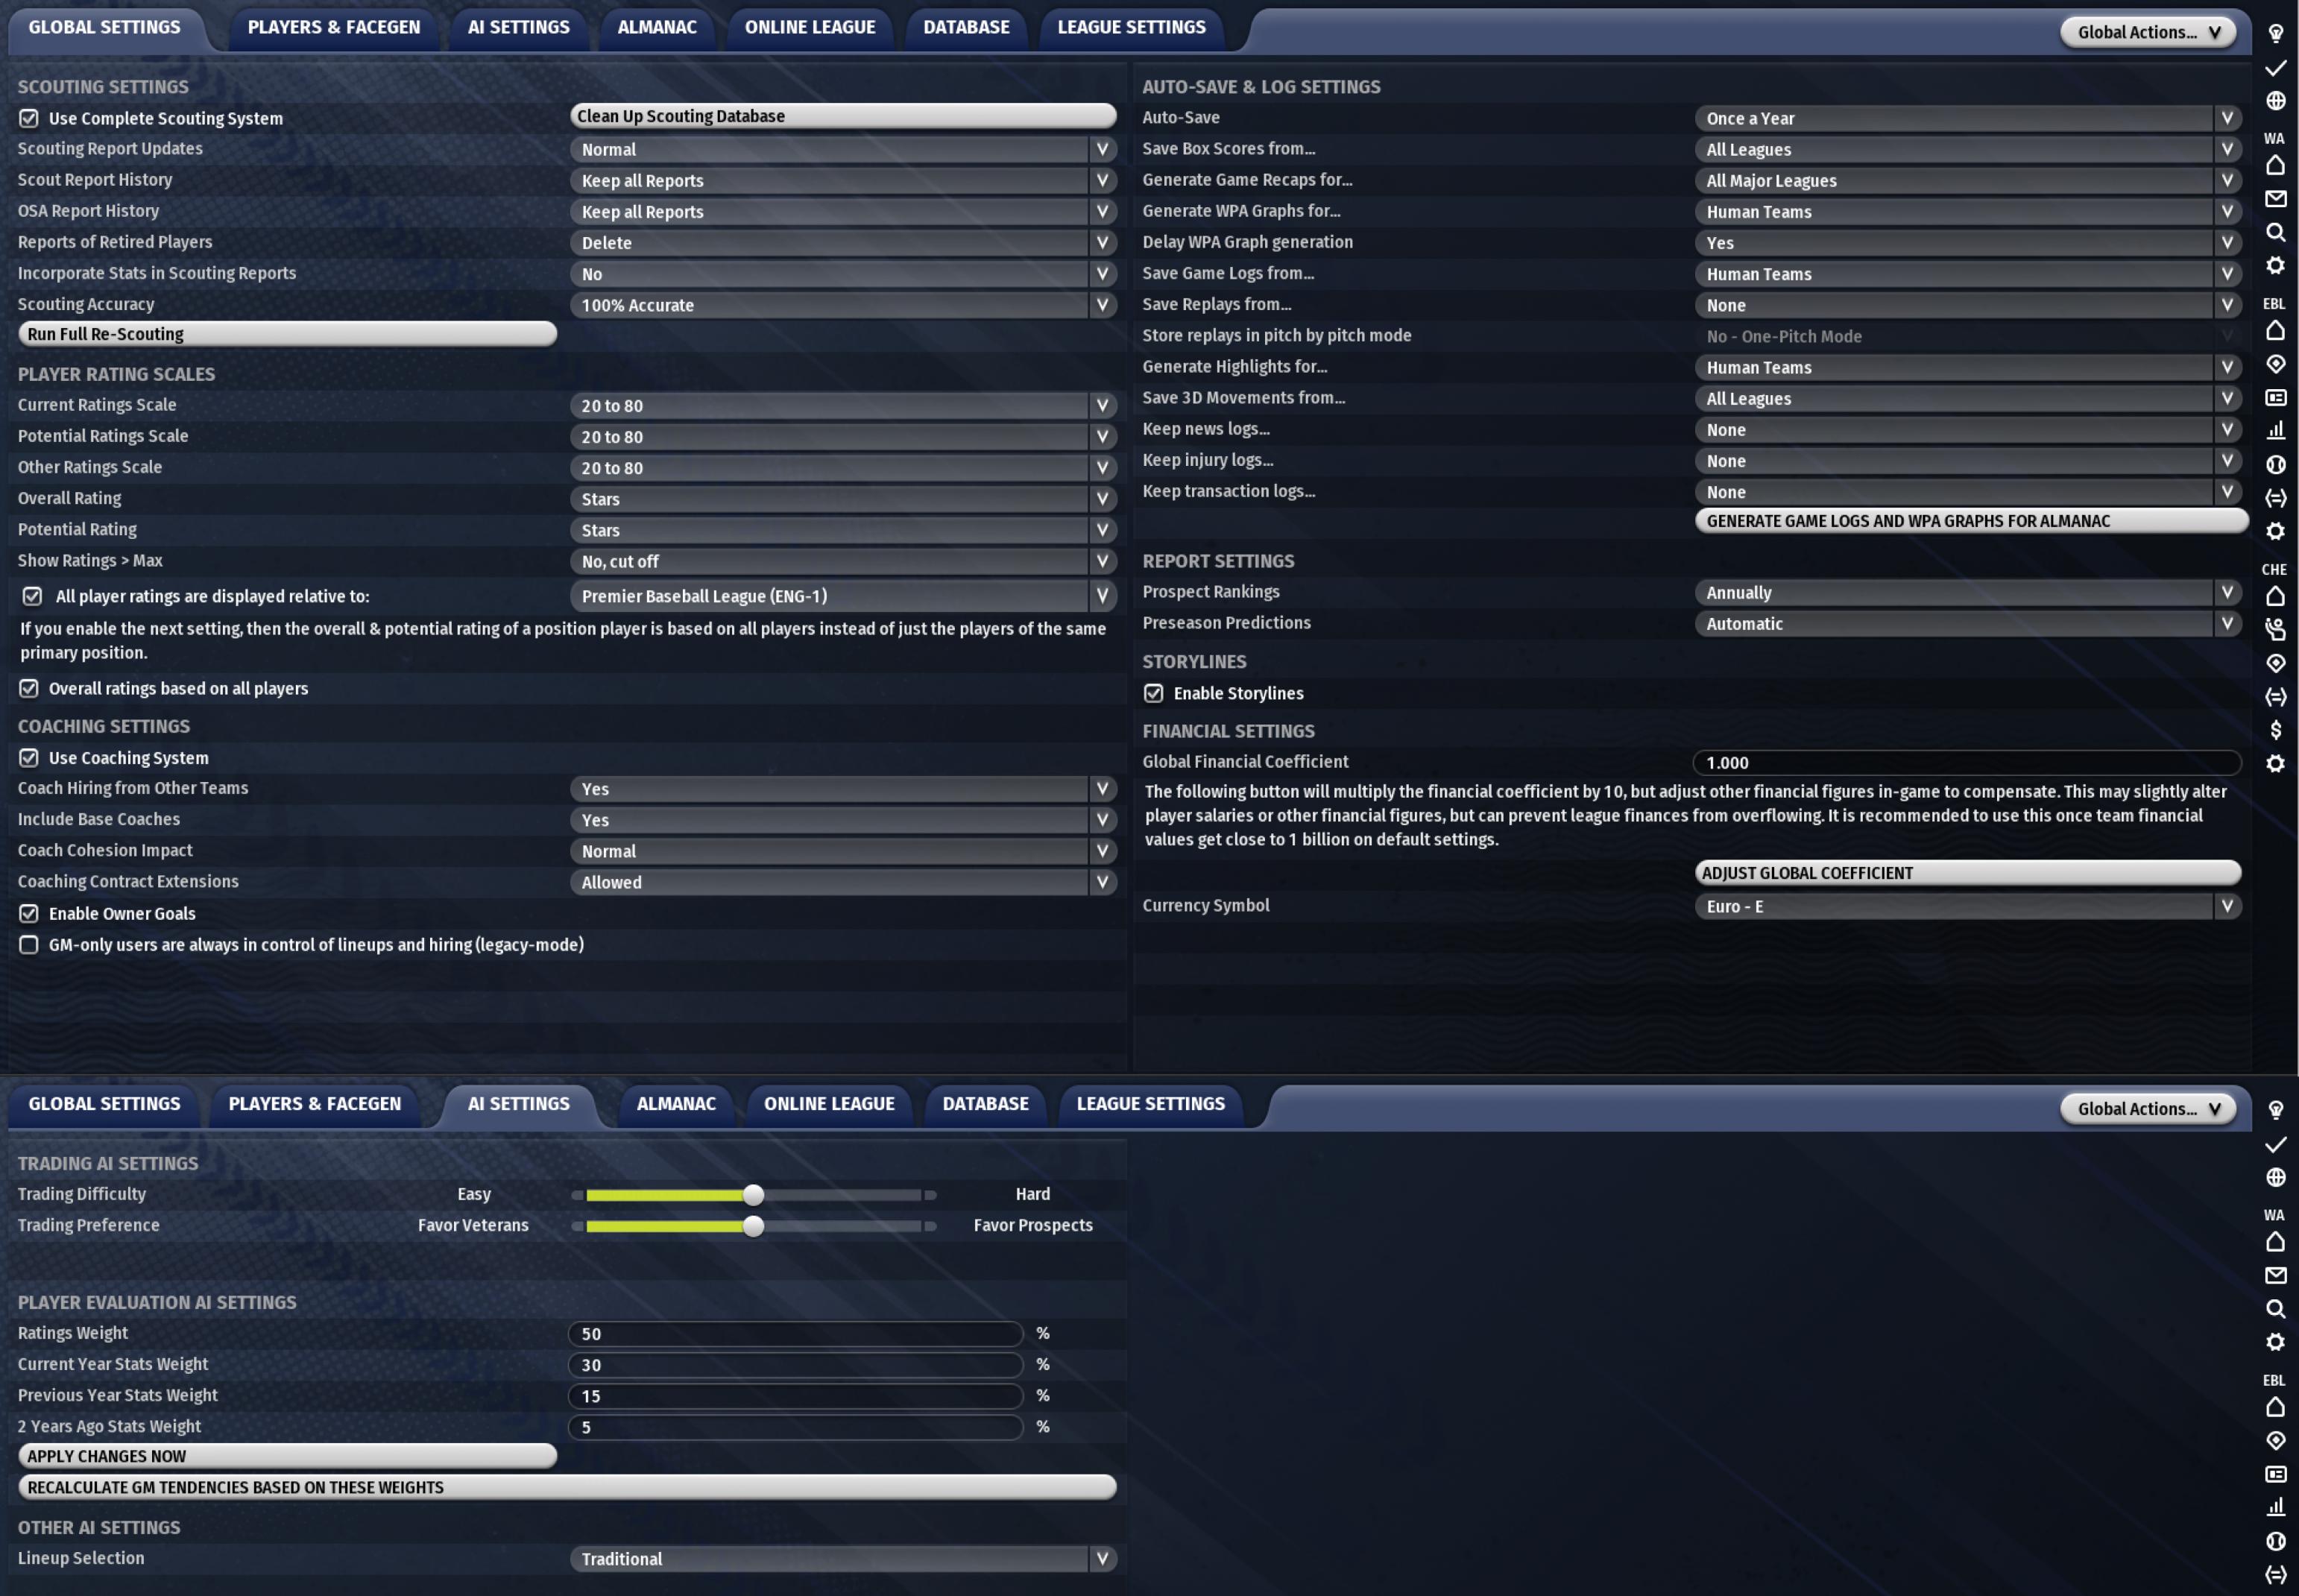Screen dimensions: 2299x1596
Task: Open the pitcher/player icon under CHE
Action: [x=2275, y=629]
